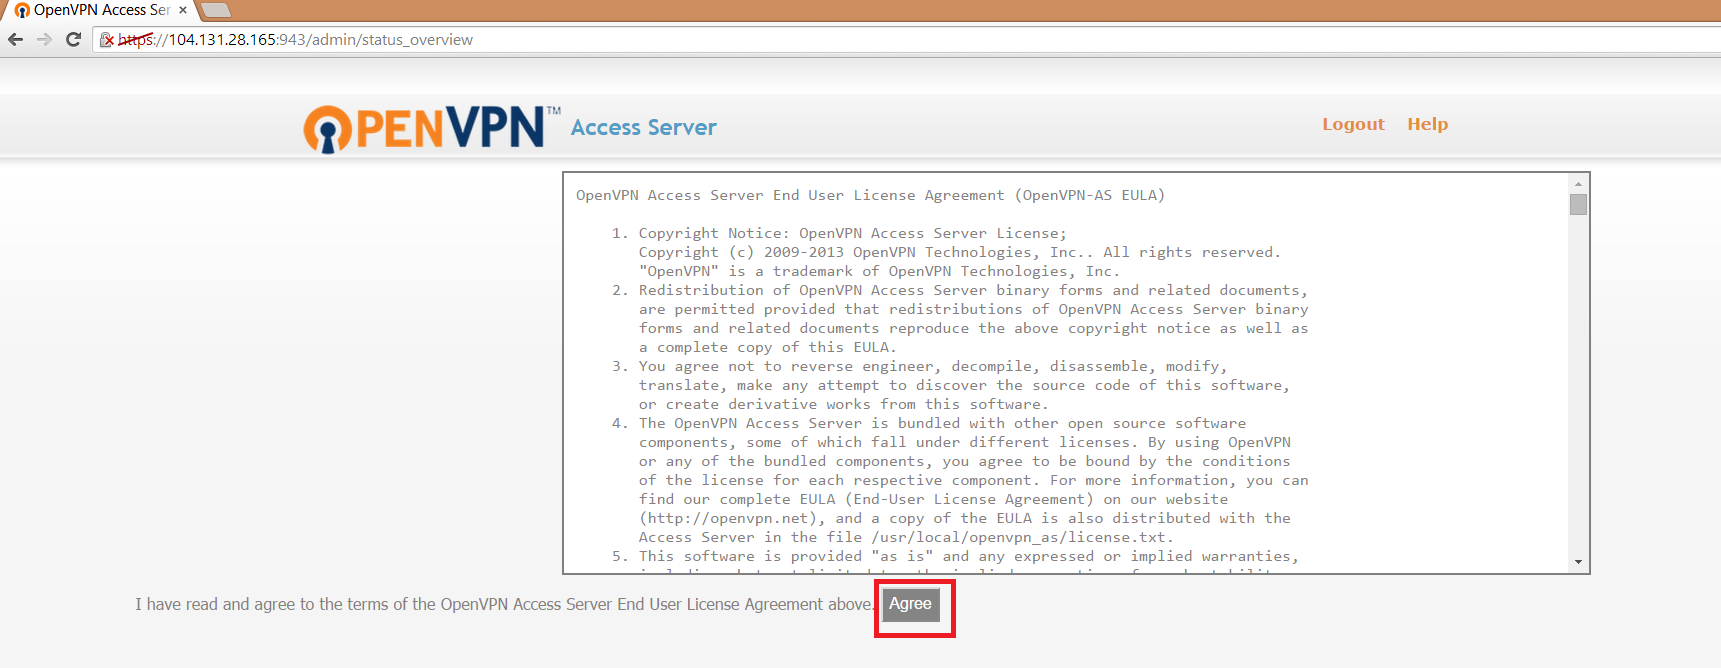The height and width of the screenshot is (668, 1721).
Task: Log out via the Logout link
Action: (1353, 124)
